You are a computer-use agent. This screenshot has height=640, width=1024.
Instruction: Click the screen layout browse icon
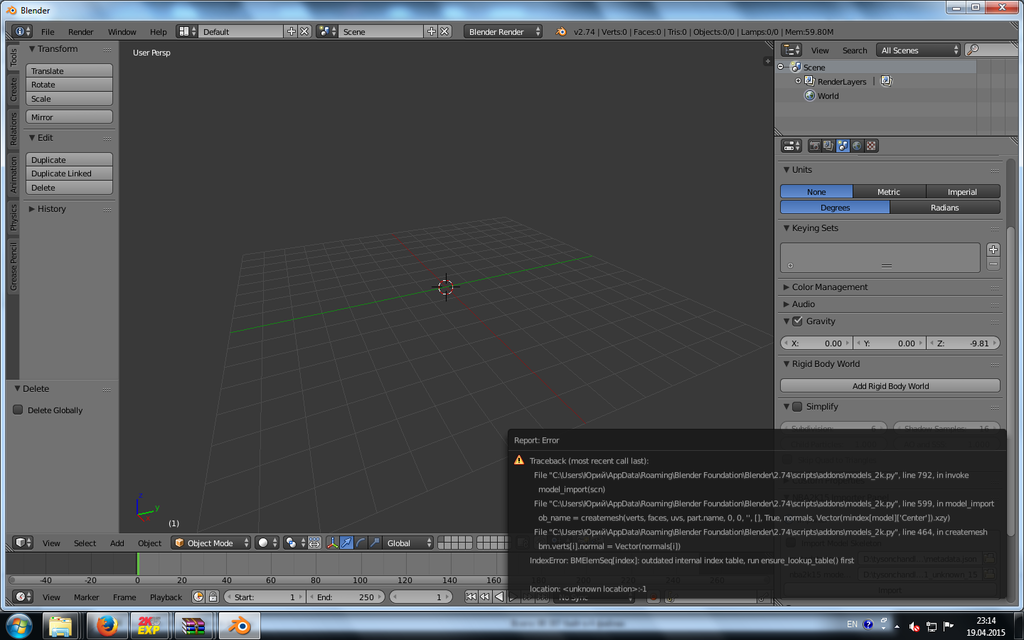pyautogui.click(x=187, y=31)
